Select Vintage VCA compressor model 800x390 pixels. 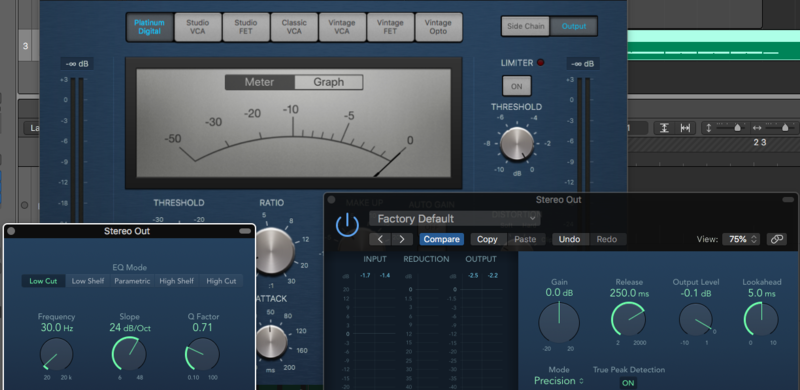342,27
